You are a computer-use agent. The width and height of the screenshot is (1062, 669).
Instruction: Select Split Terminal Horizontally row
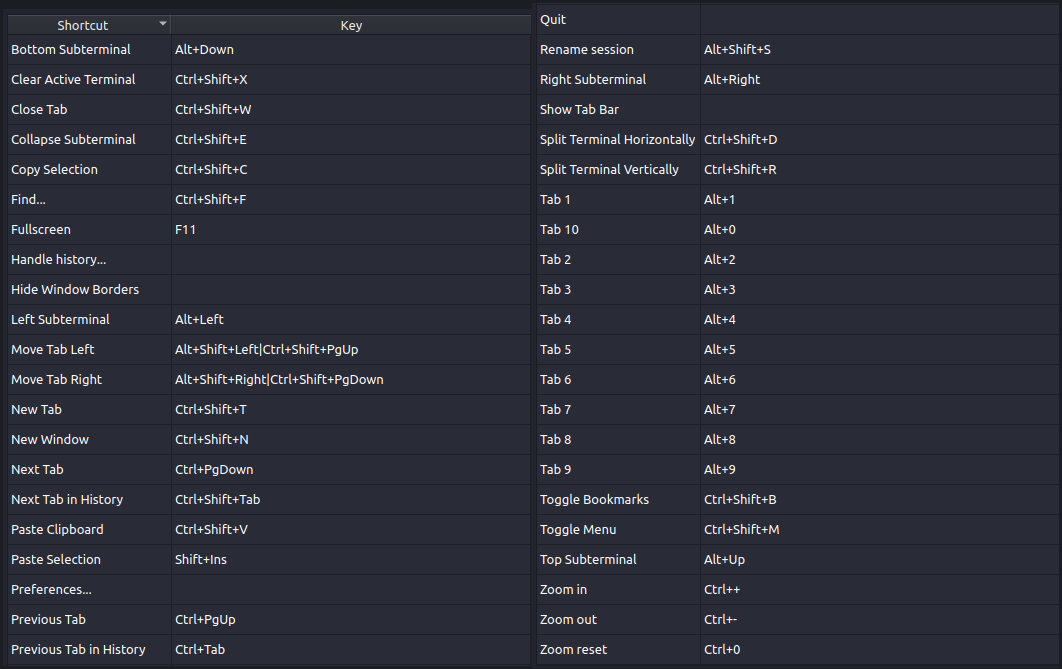coord(797,139)
